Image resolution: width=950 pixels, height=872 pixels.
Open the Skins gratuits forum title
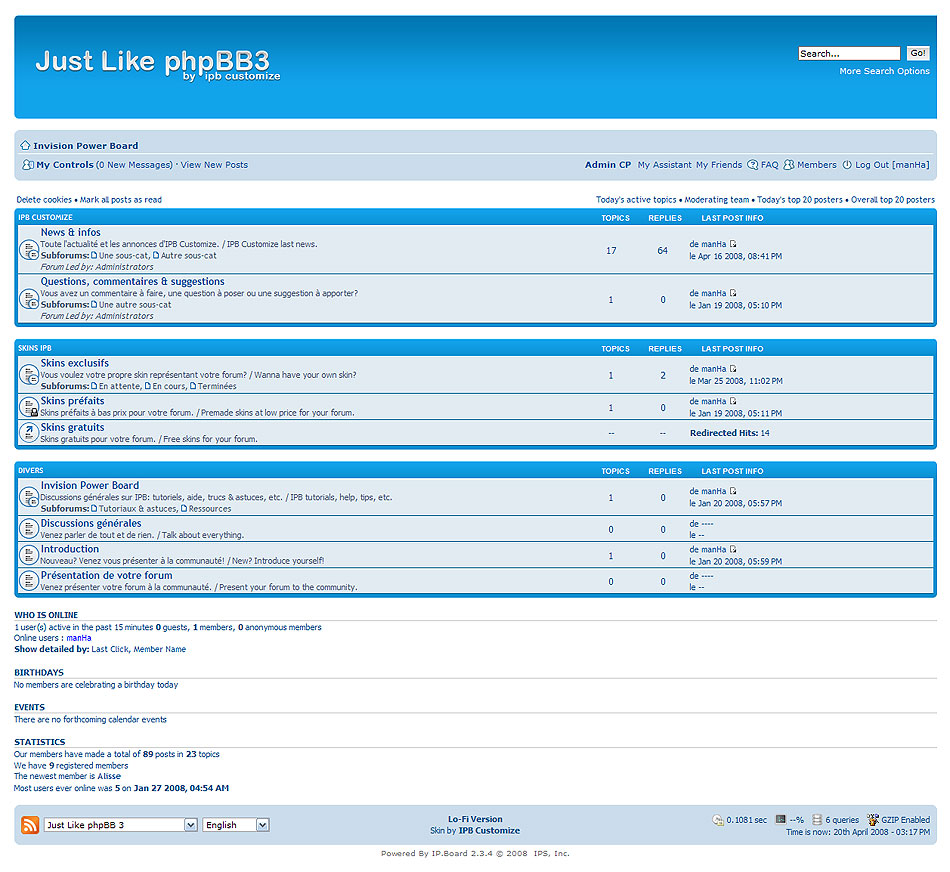click(x=72, y=427)
